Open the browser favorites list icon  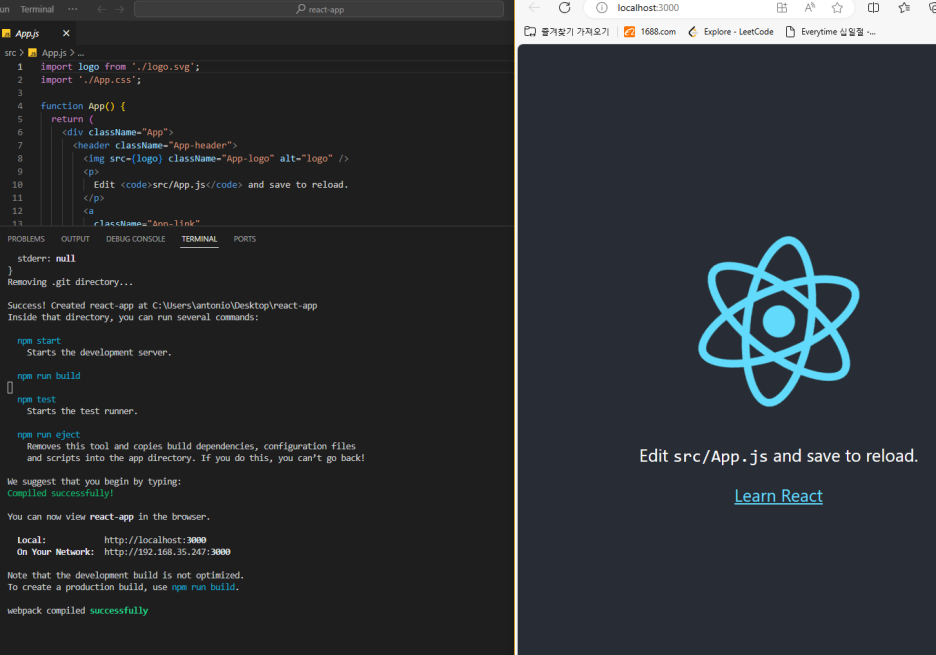click(904, 8)
